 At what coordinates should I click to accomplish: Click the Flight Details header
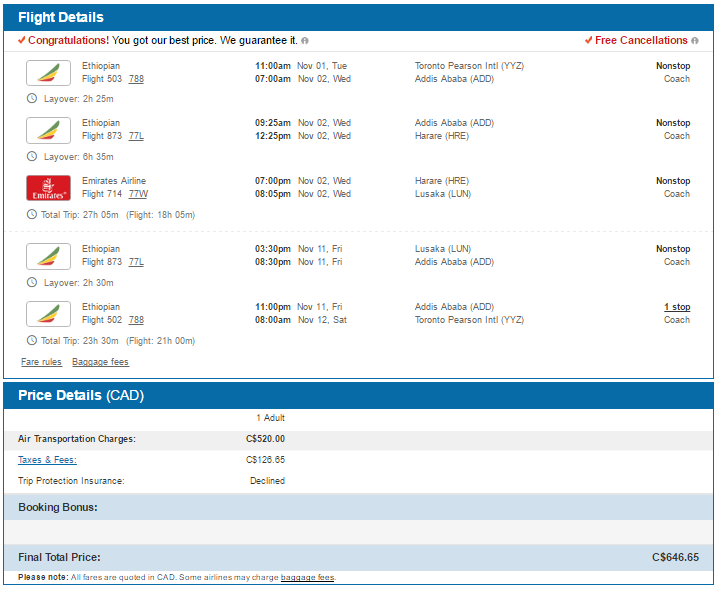pos(61,17)
